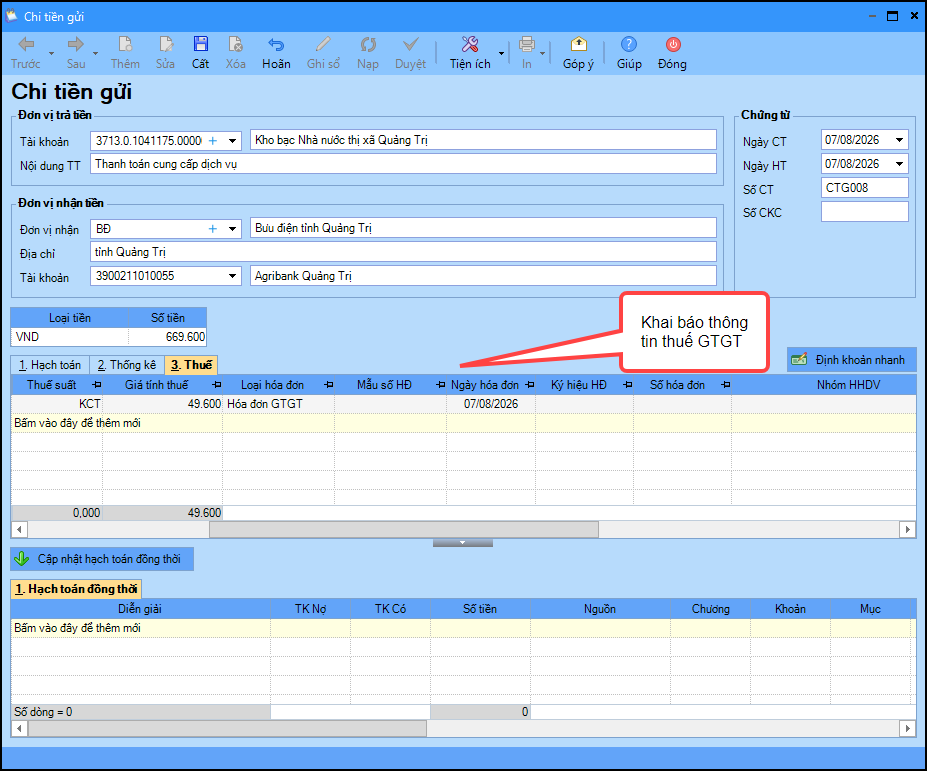Click the Định khoản nhanh icon button
927x771 pixels.
(799, 359)
